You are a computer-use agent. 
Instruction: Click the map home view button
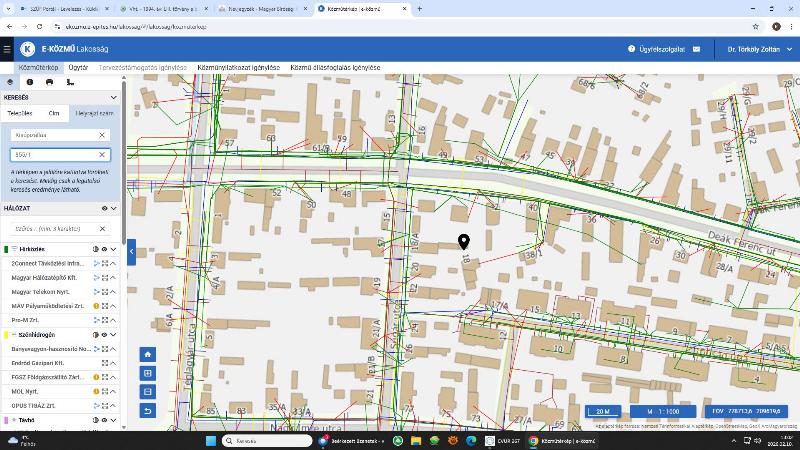tap(148, 354)
